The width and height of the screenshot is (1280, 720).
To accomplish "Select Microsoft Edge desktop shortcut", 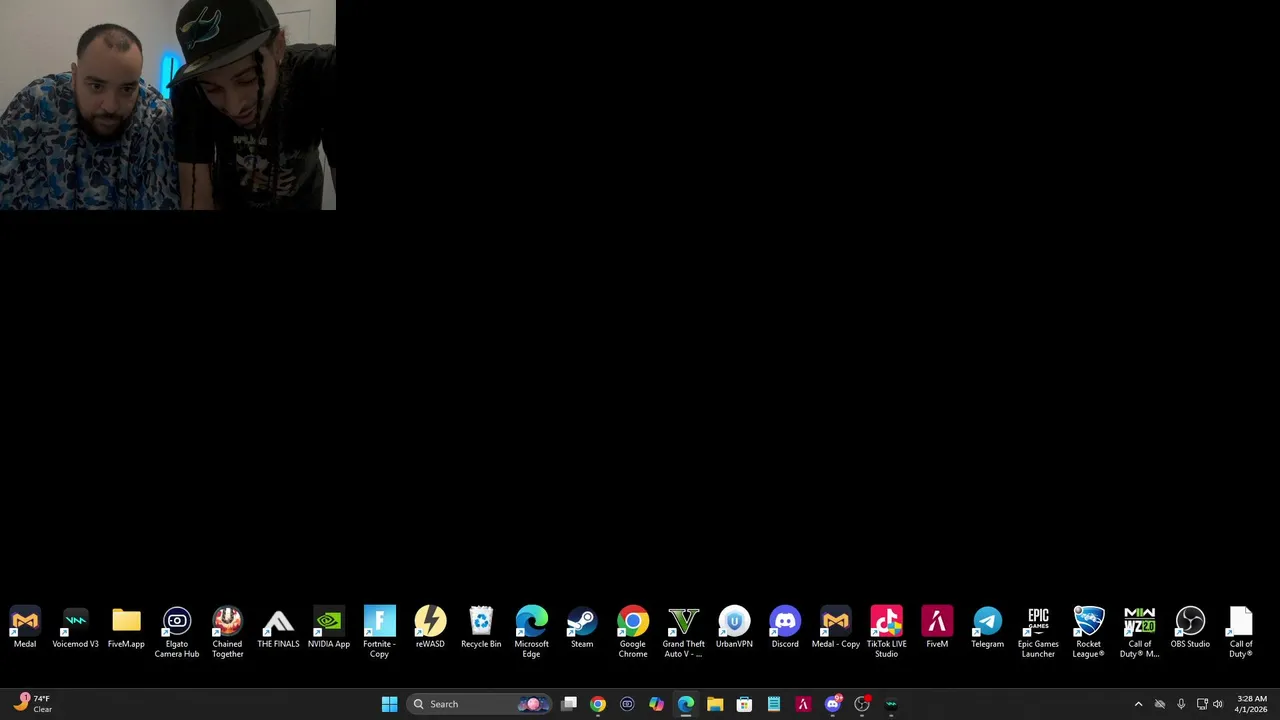I will click(x=531, y=632).
